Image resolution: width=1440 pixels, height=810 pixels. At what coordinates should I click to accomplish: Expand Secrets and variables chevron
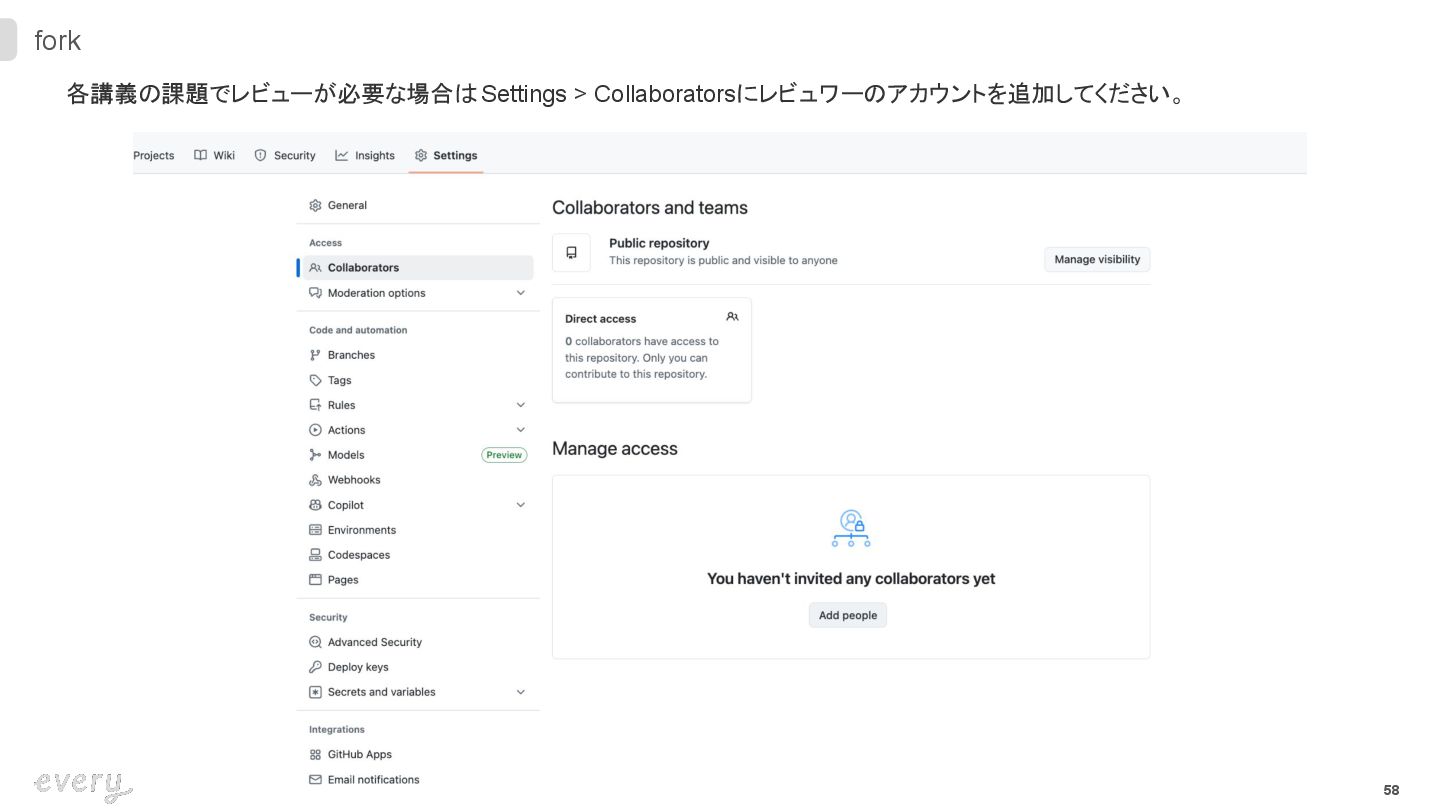pos(520,692)
